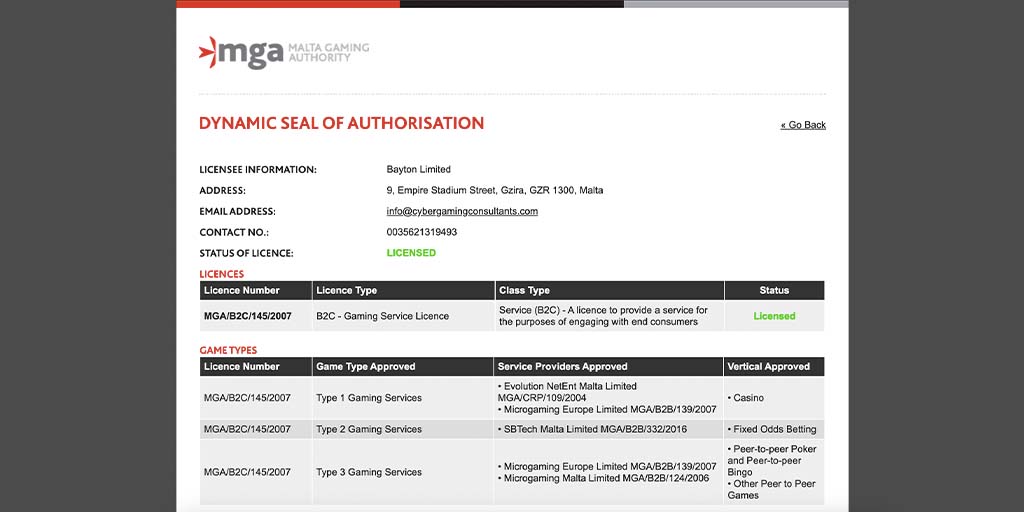This screenshot has width=1024, height=512.
Task: Click the Class Type column header
Action: [x=609, y=291]
